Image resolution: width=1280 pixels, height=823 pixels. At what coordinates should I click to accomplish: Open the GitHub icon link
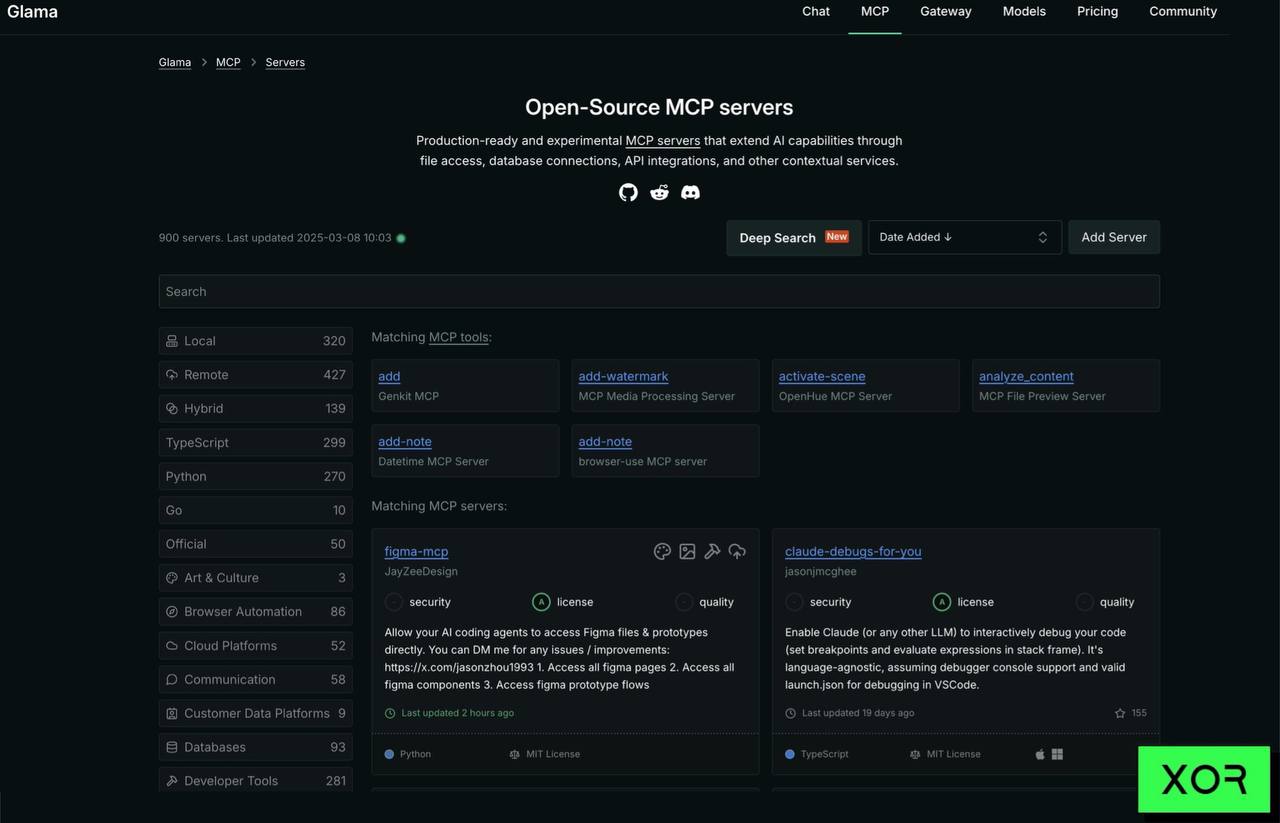628,192
